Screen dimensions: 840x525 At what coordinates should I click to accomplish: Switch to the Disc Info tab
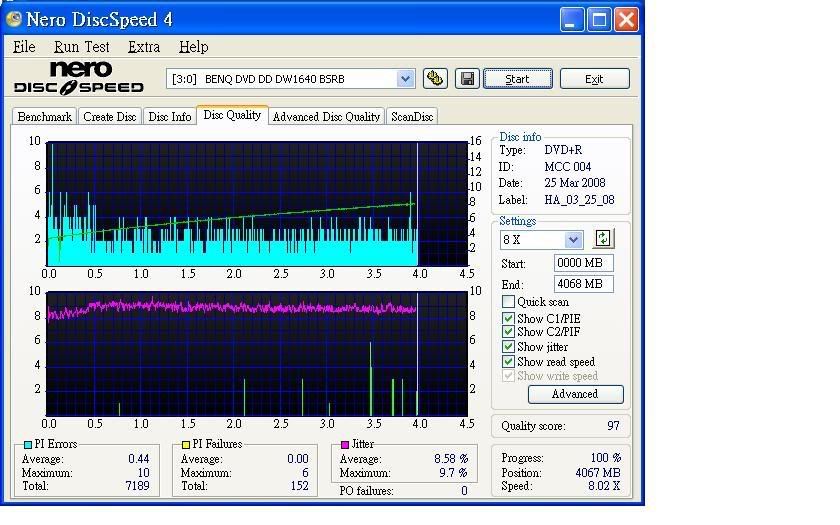[x=170, y=117]
